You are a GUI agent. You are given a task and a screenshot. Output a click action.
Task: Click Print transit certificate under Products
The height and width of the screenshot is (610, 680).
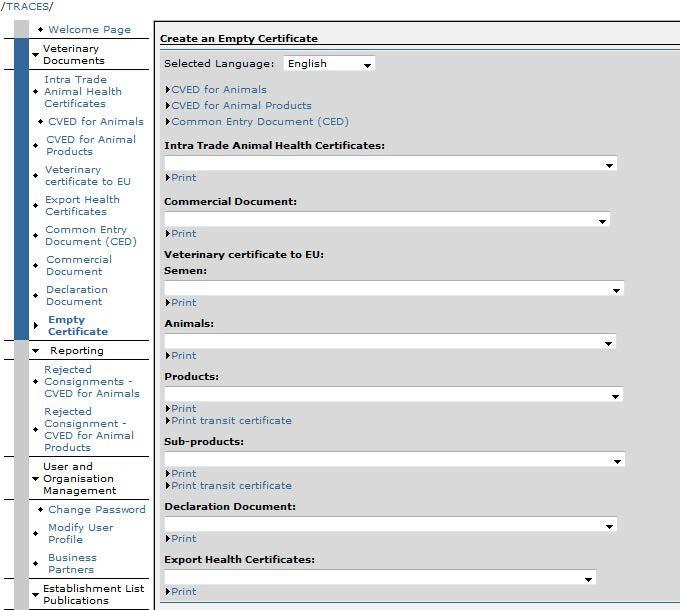click(231, 421)
